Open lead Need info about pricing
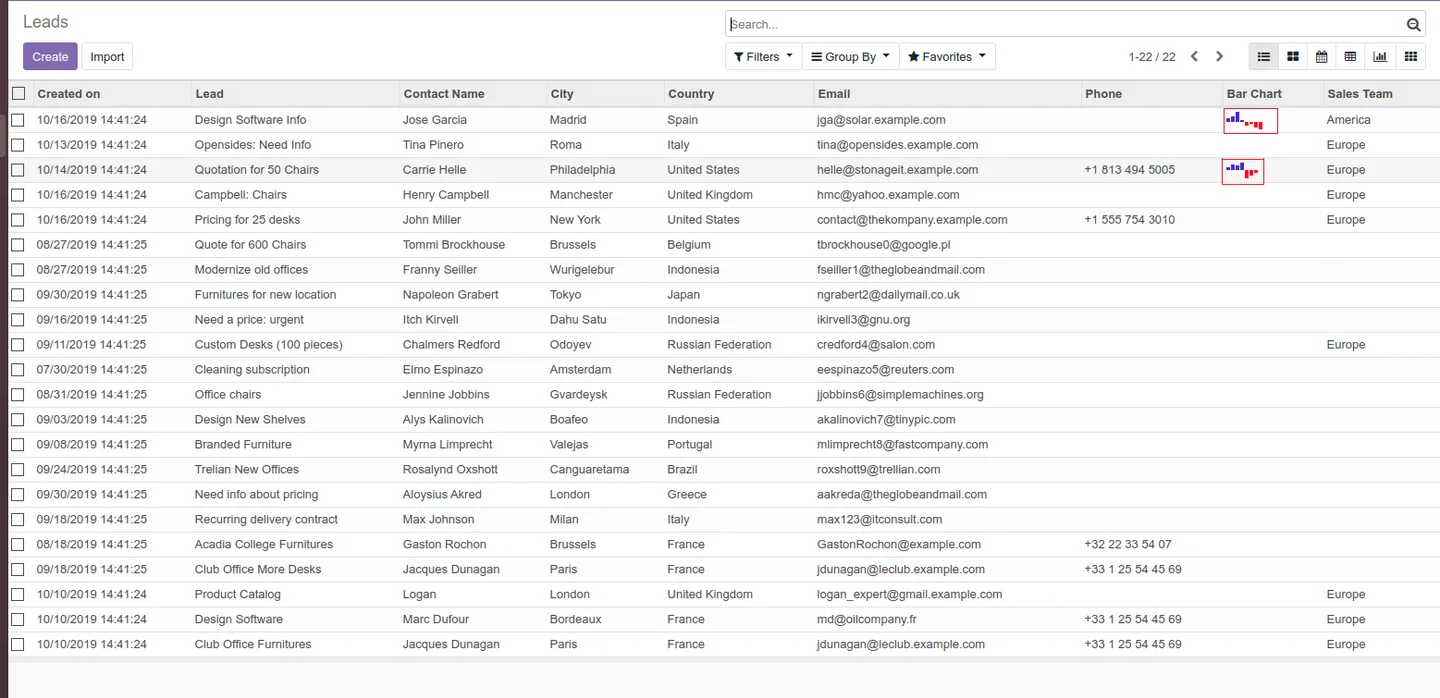 click(256, 495)
